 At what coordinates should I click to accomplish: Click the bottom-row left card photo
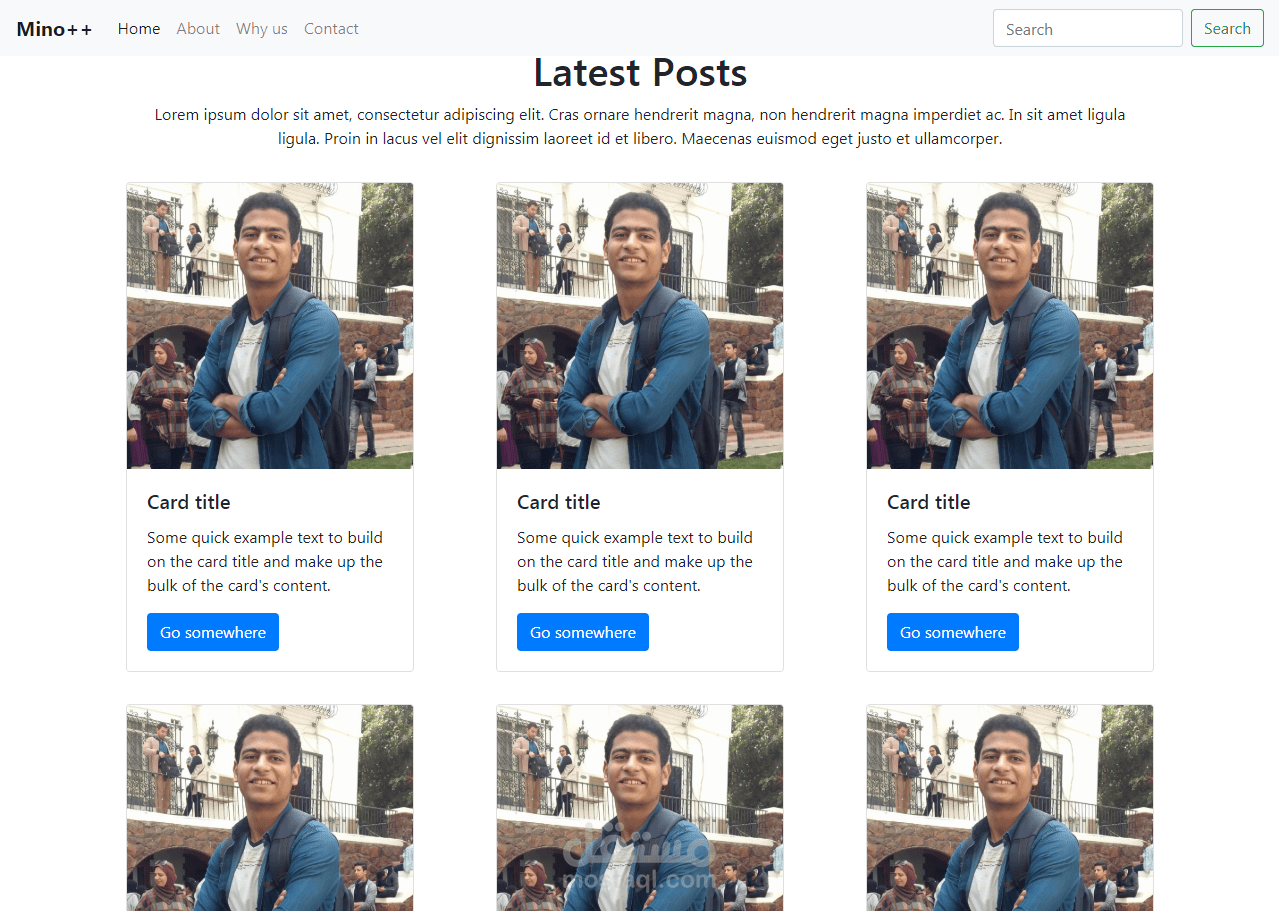270,808
